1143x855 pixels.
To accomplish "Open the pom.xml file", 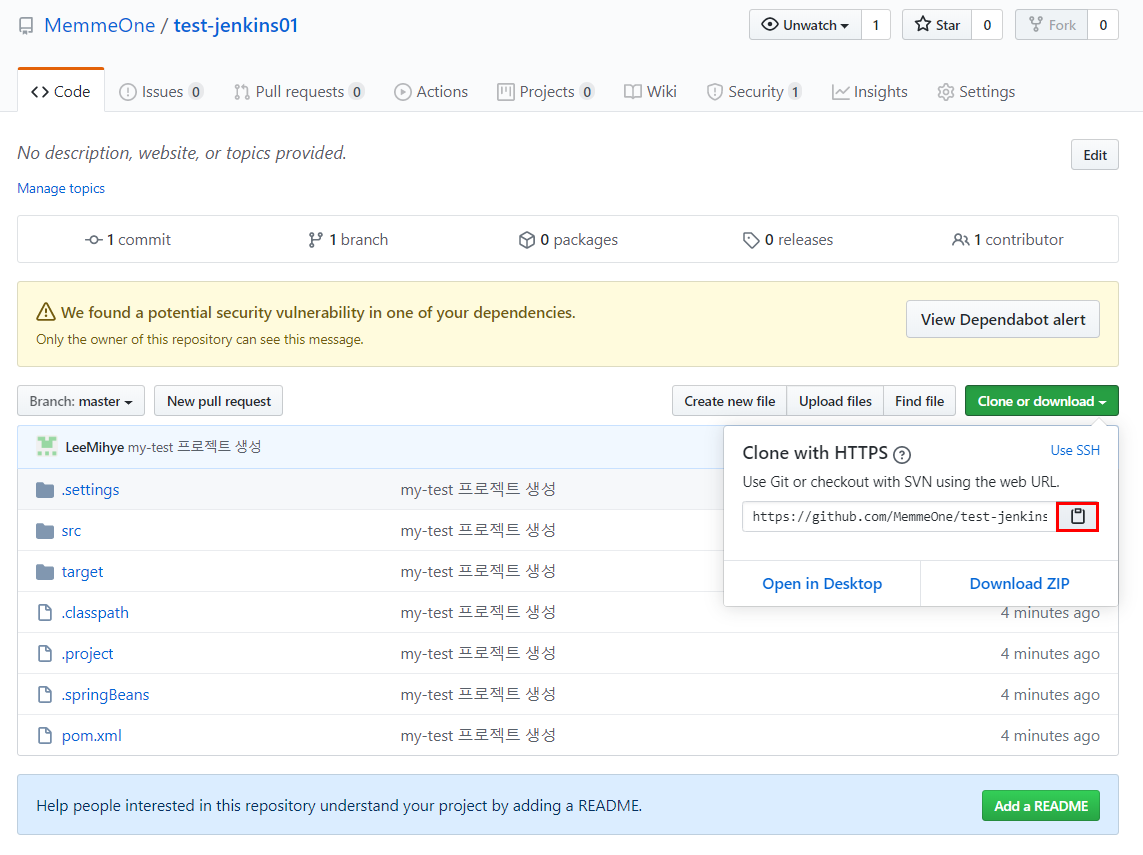I will pyautogui.click(x=91, y=735).
